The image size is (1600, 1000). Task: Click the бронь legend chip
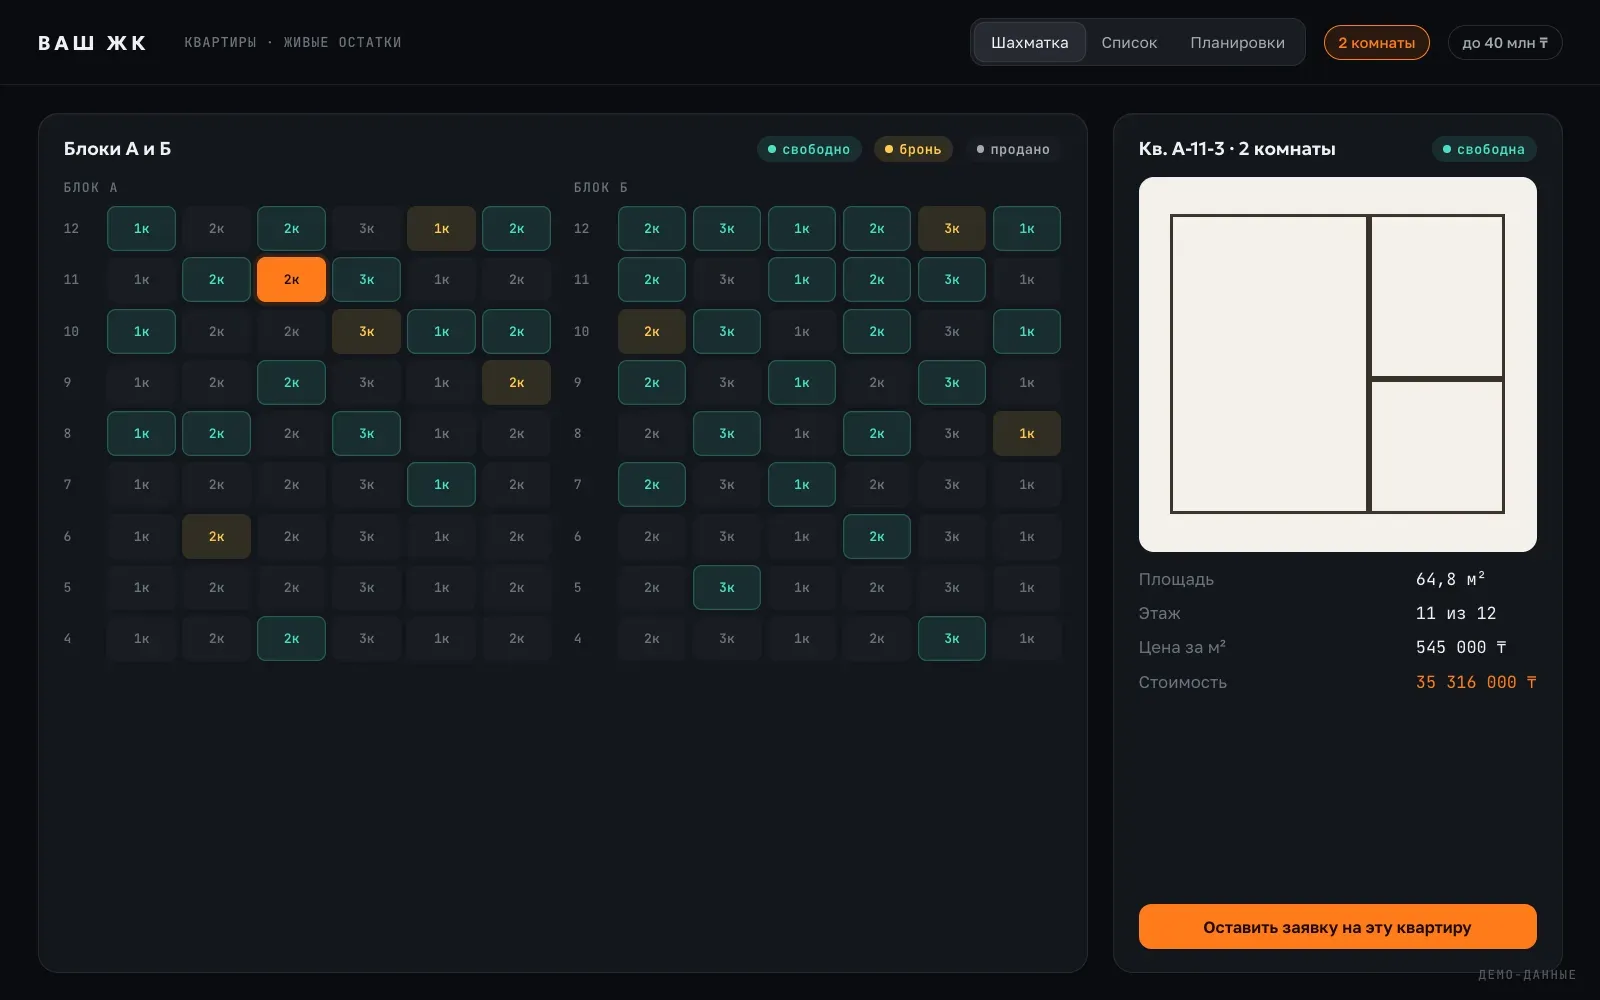(913, 149)
